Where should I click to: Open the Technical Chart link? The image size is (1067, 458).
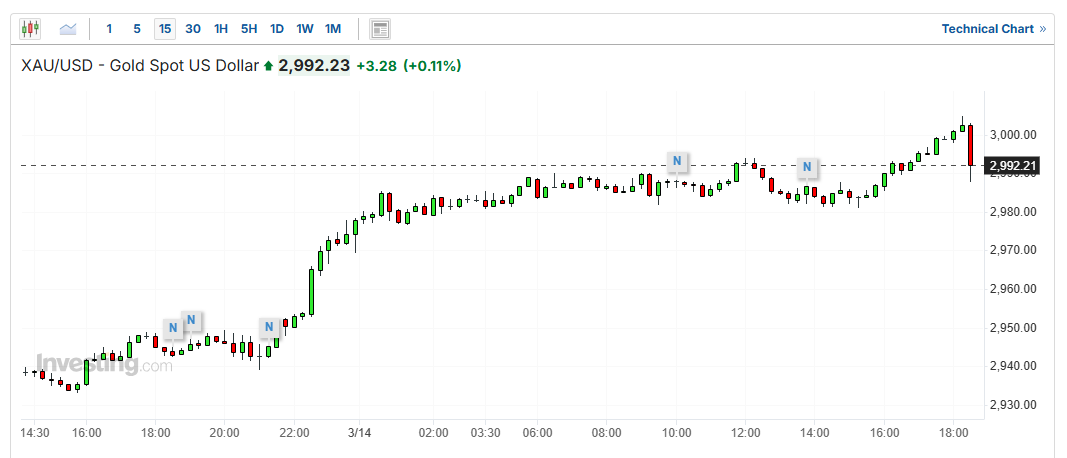(x=994, y=29)
